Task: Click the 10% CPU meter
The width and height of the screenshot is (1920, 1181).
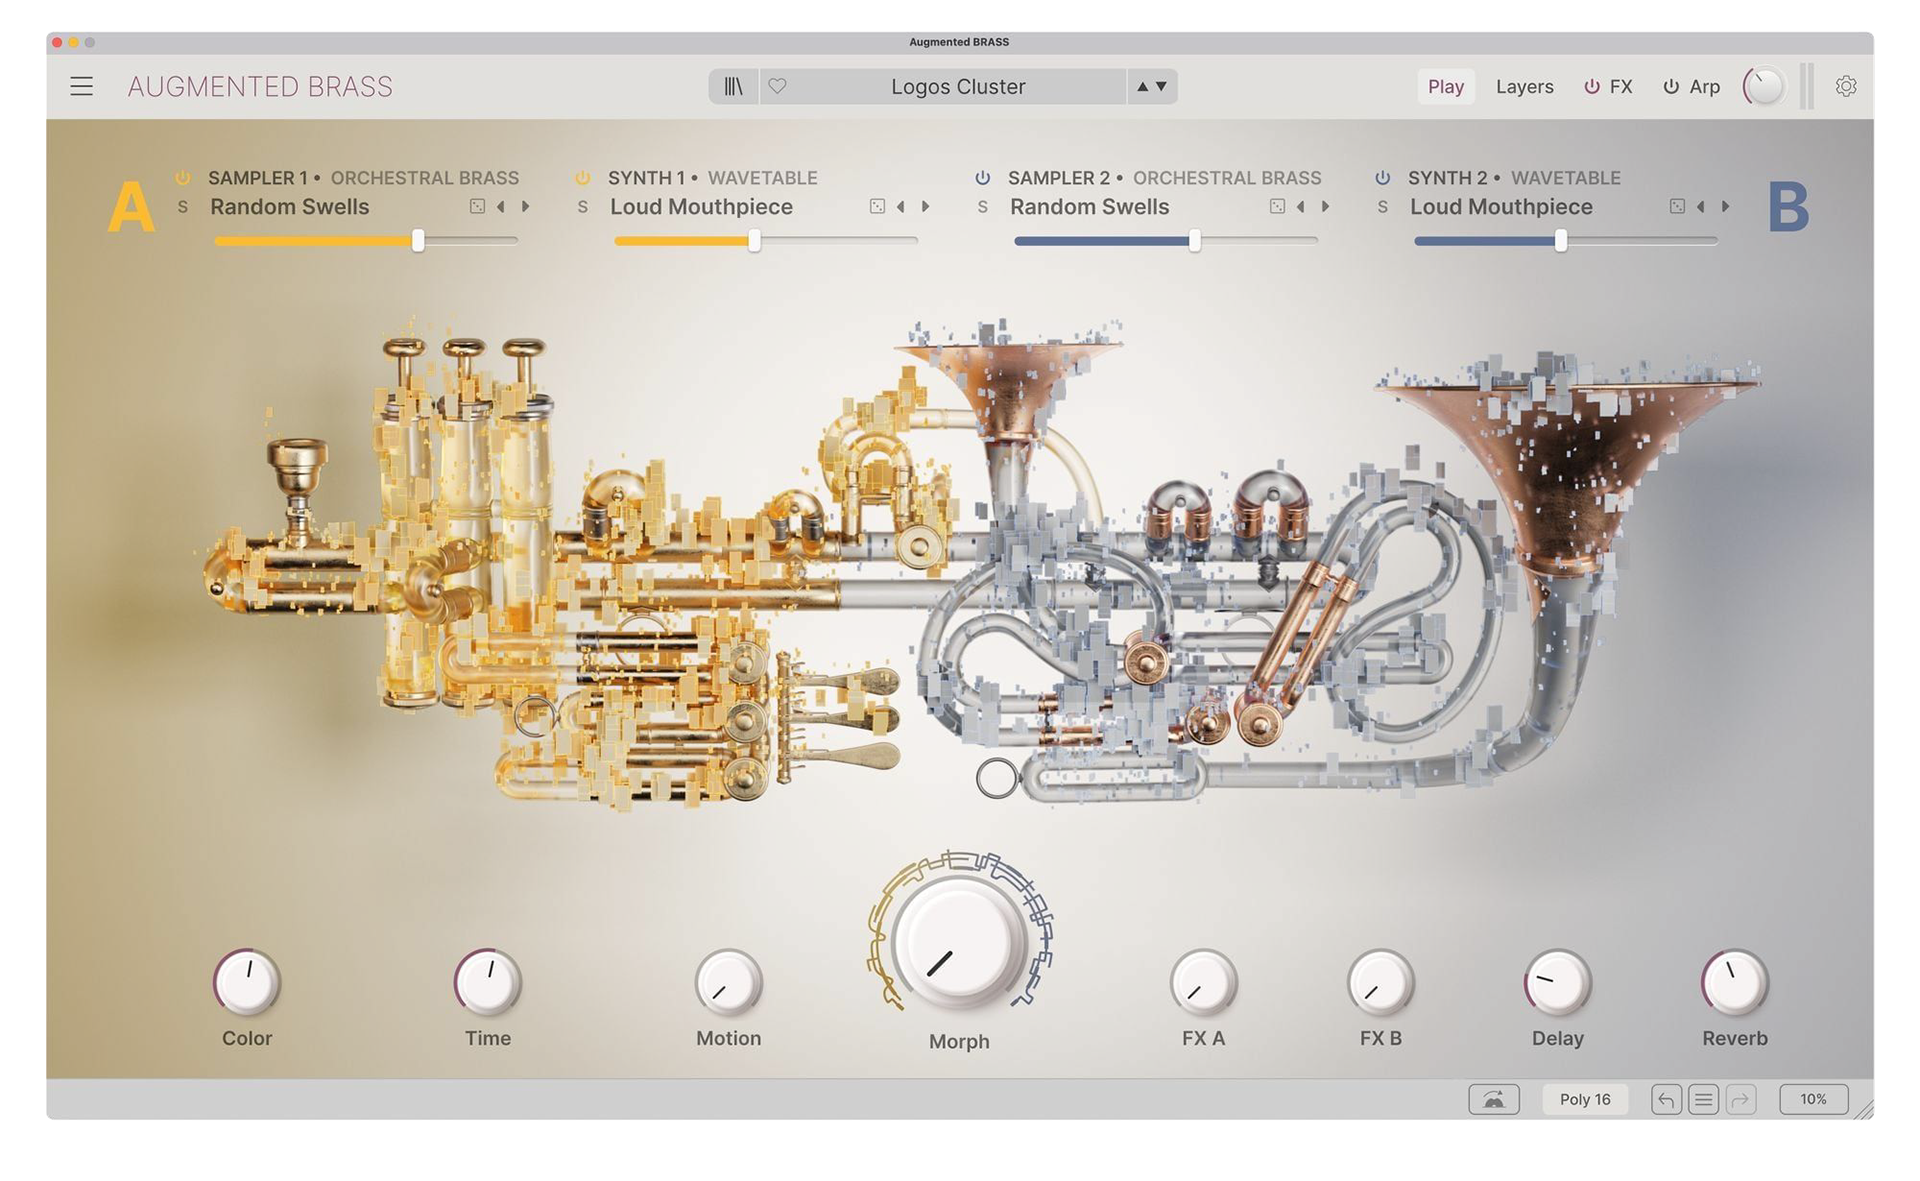Action: click(1813, 1099)
